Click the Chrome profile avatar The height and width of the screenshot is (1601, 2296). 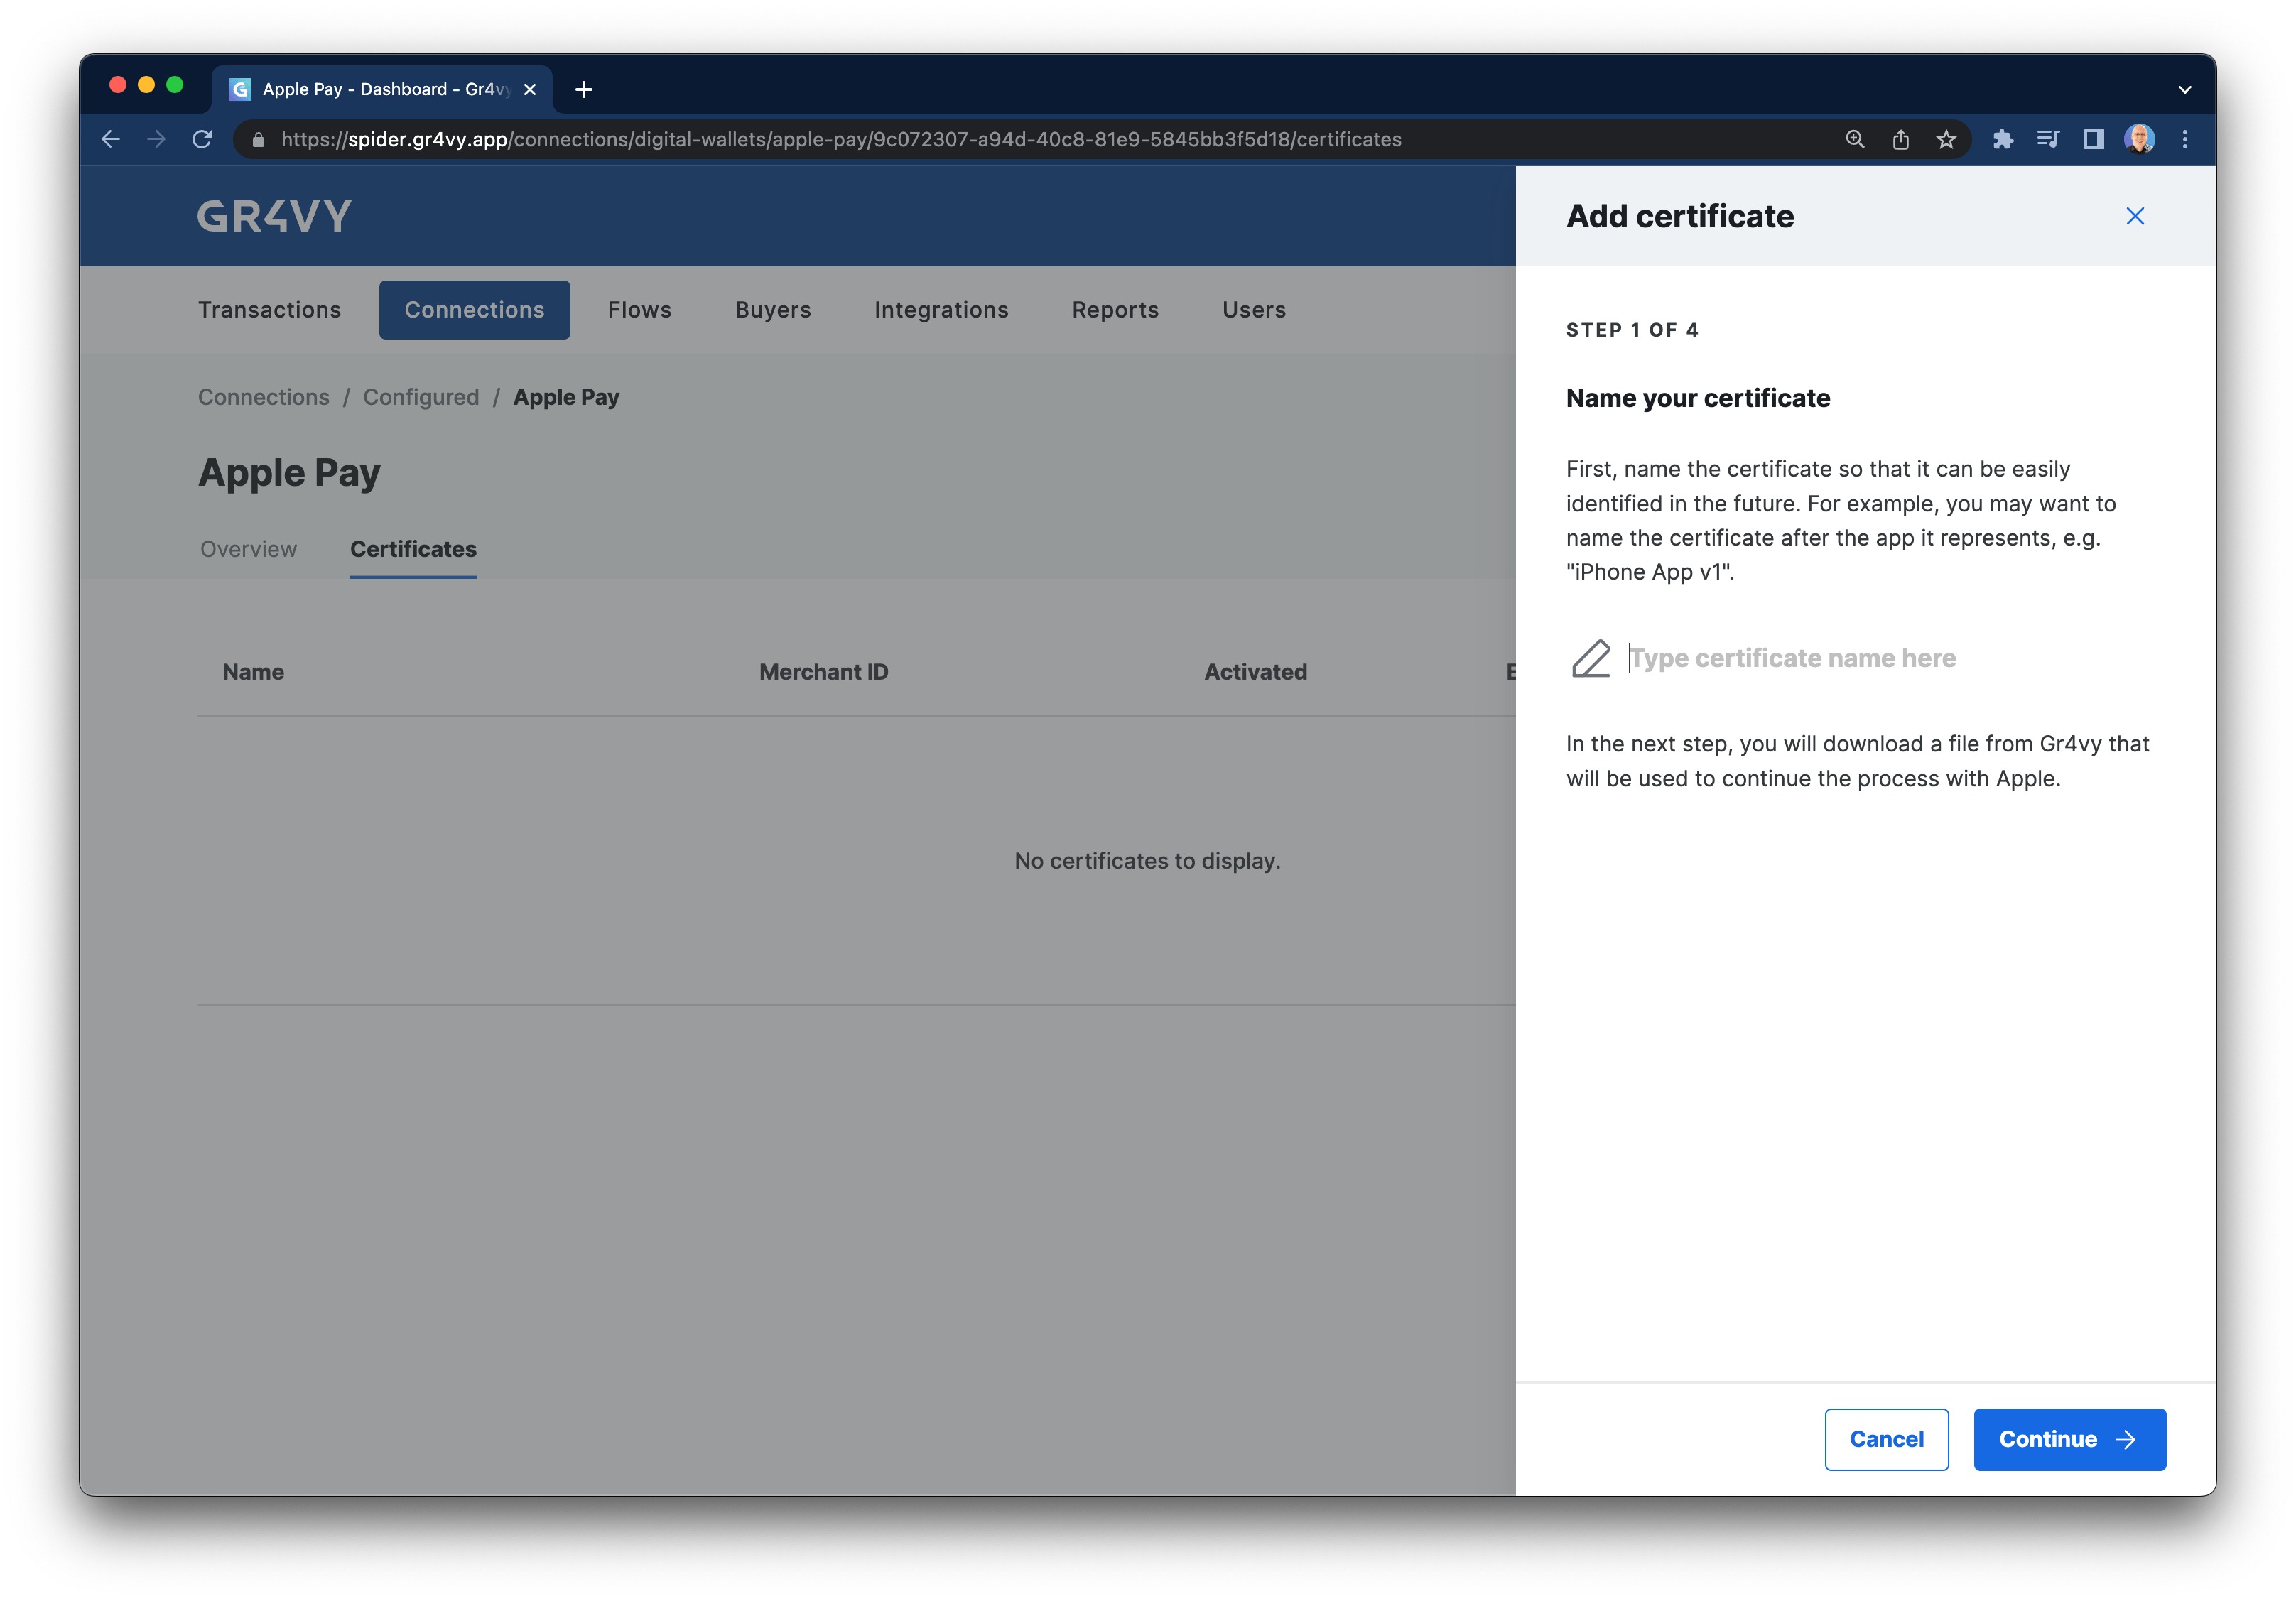click(2139, 139)
